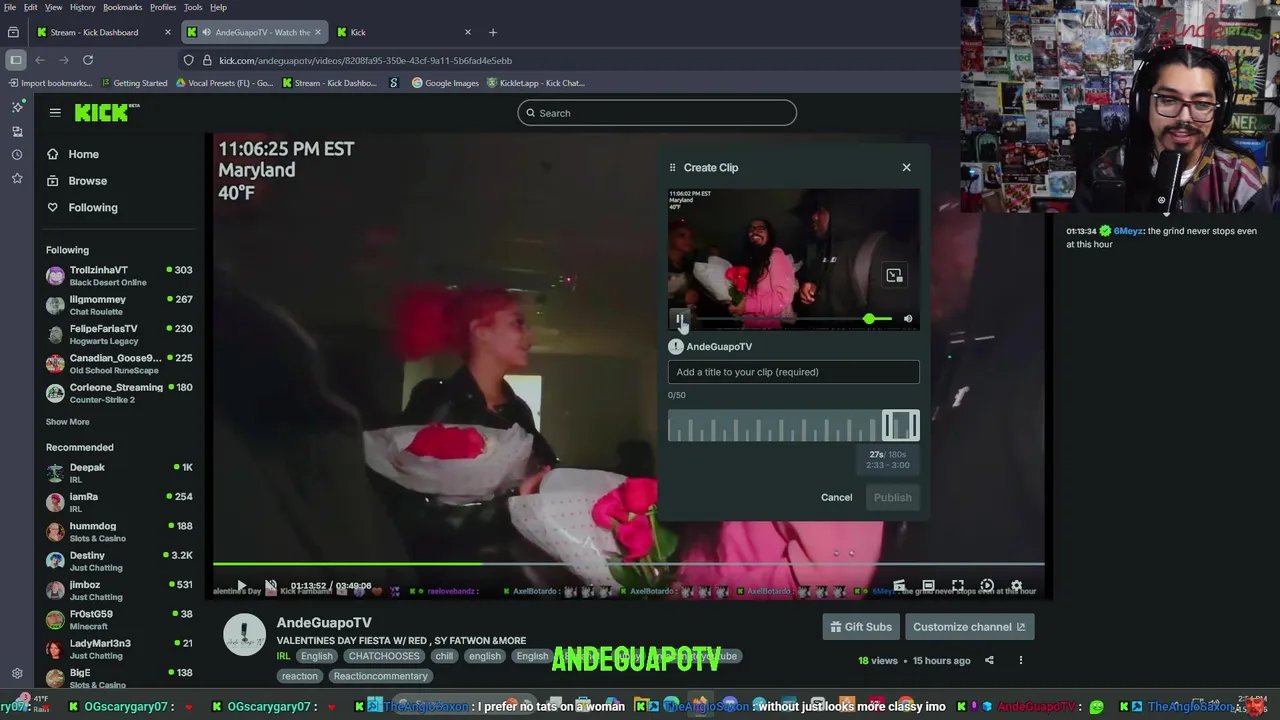Image resolution: width=1280 pixels, height=720 pixels.
Task: Click the IRL category link
Action: coord(283,656)
